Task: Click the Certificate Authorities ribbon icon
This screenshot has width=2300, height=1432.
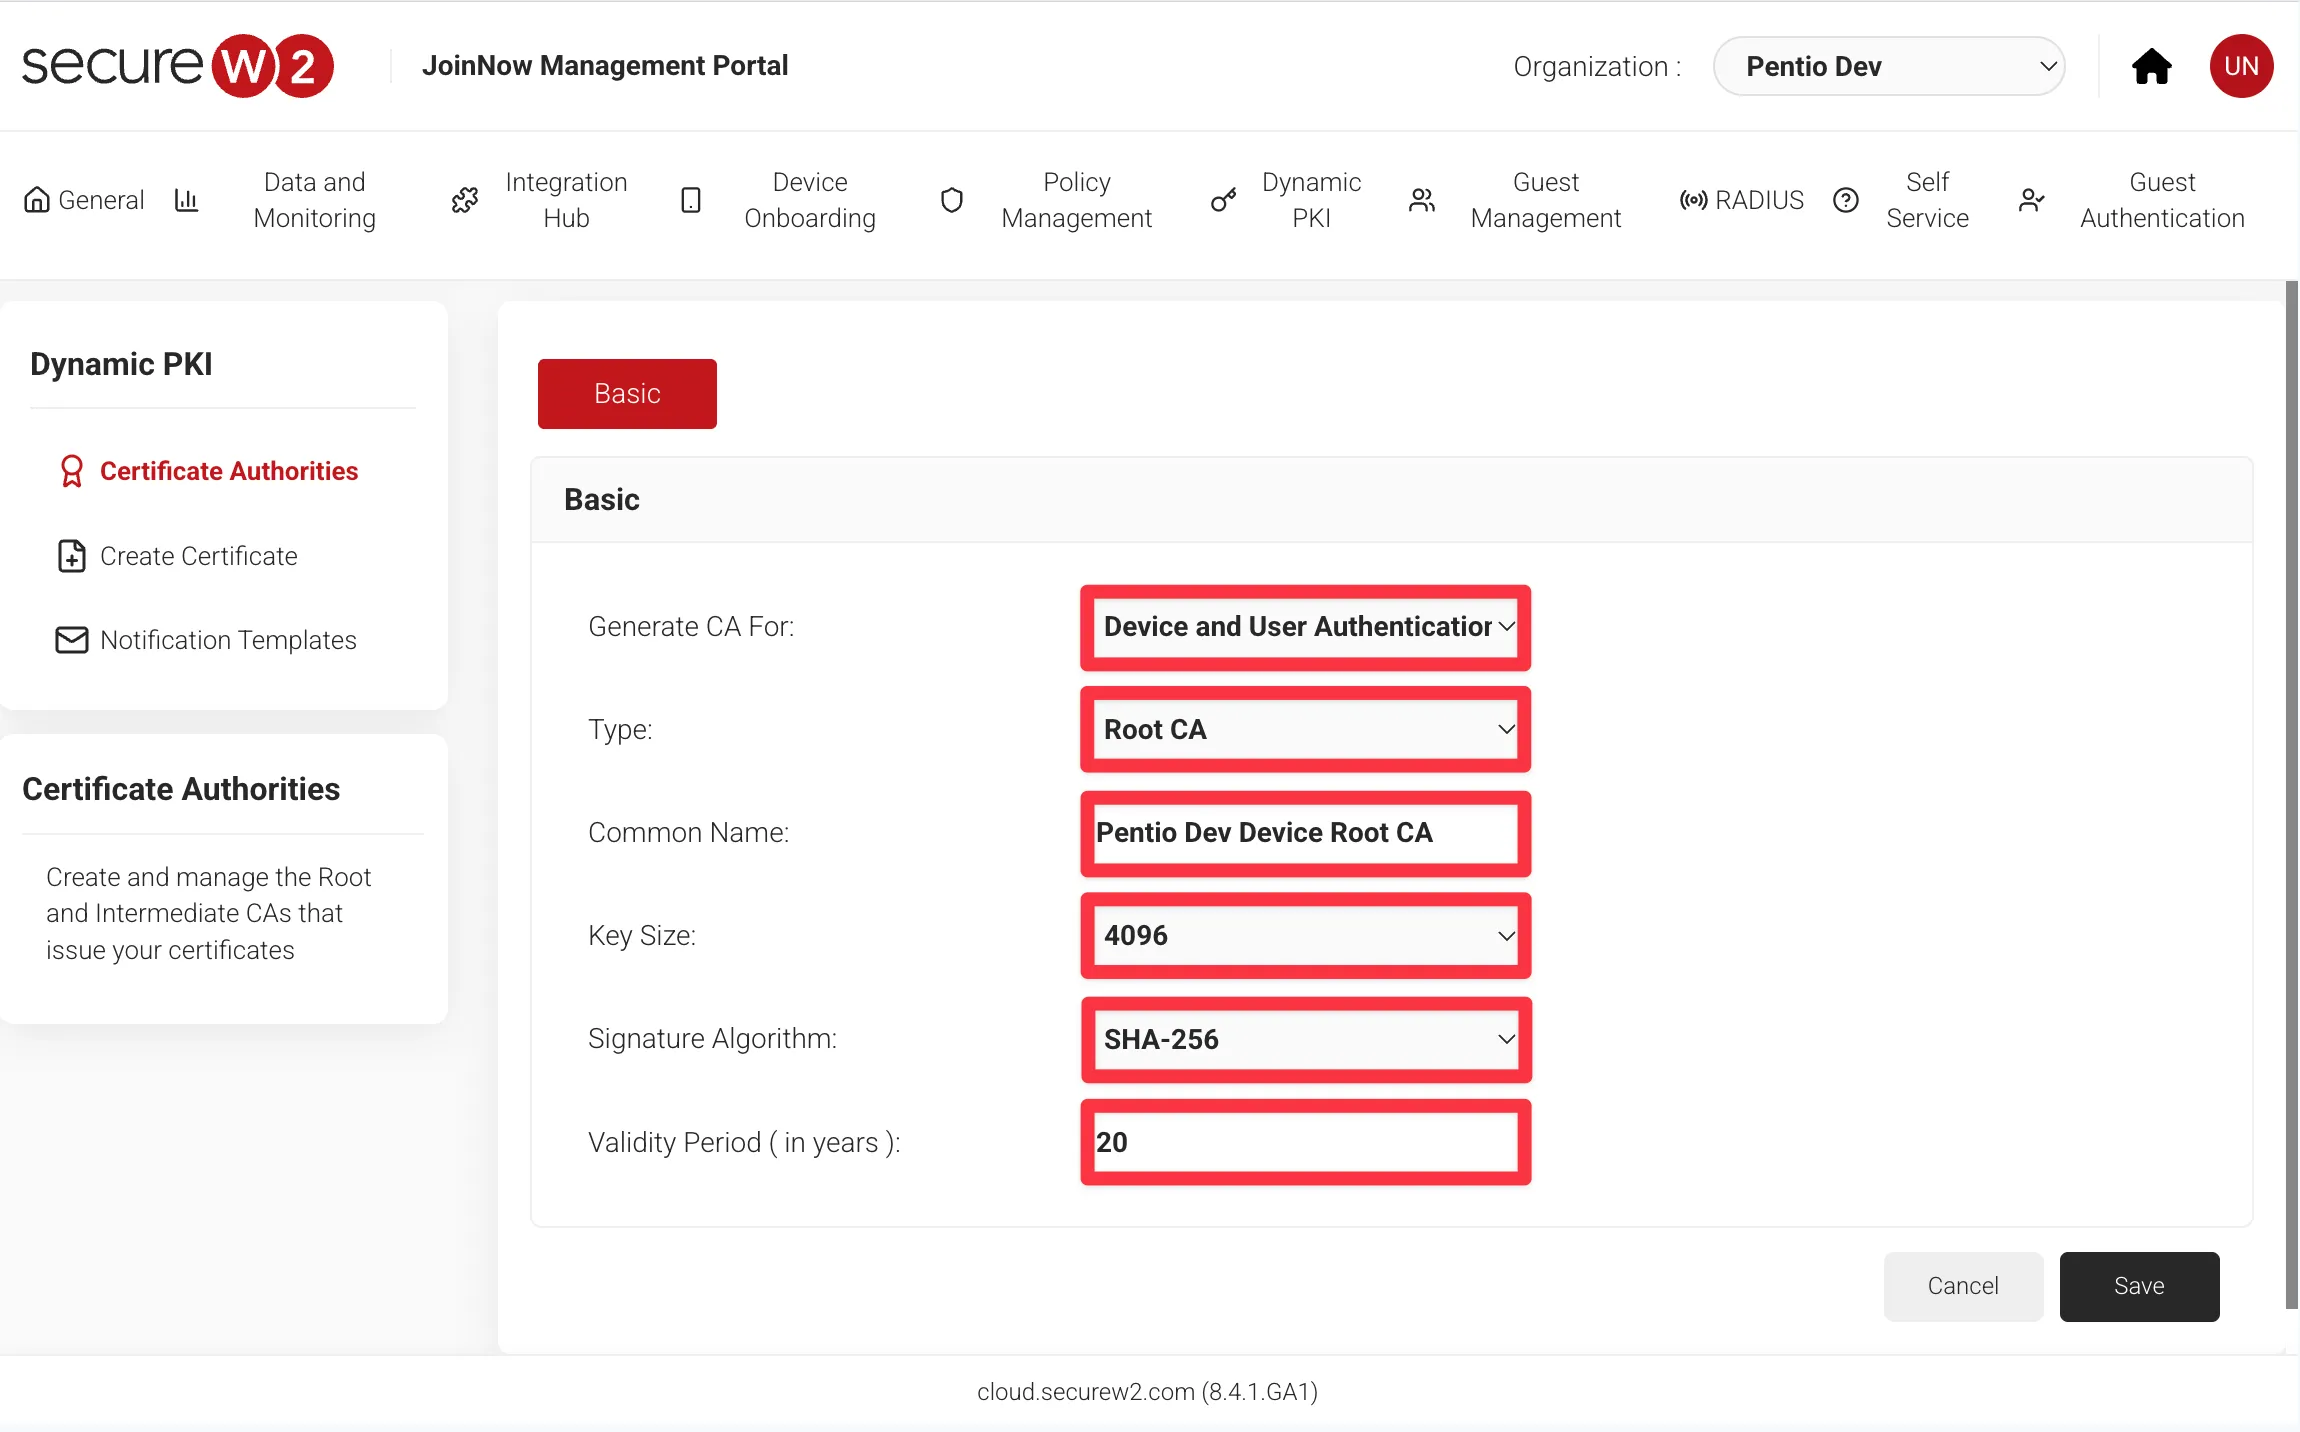Action: tap(72, 471)
